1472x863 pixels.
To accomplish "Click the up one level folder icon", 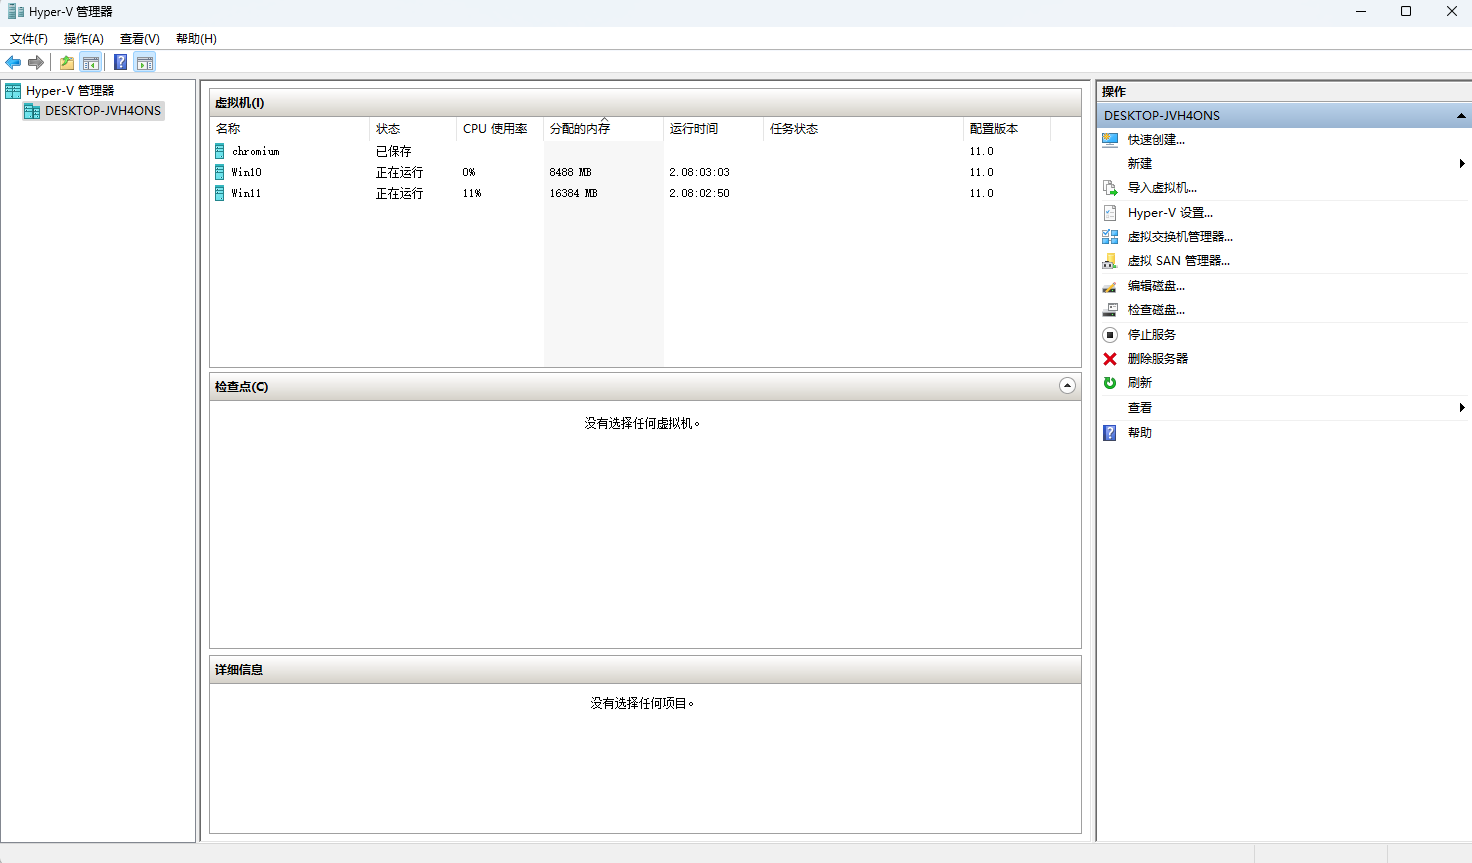I will (67, 62).
